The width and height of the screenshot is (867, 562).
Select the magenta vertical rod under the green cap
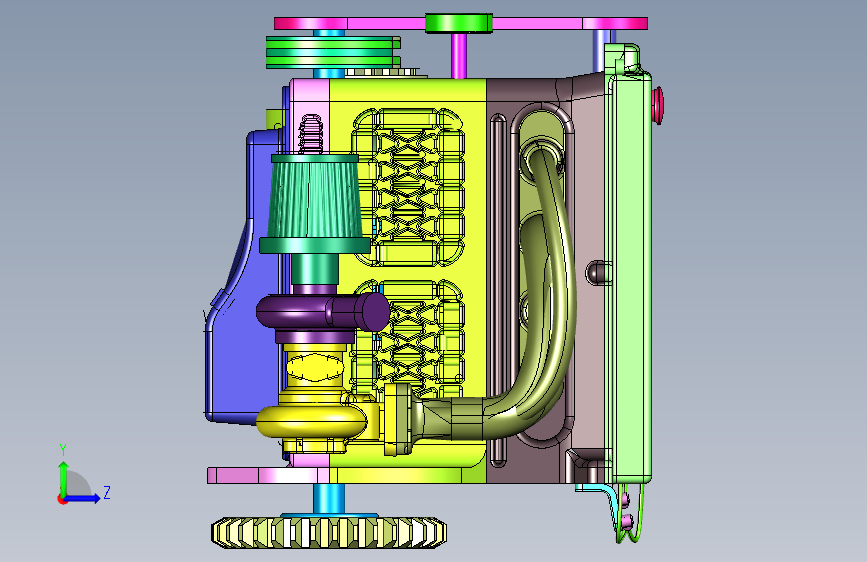pos(458,55)
